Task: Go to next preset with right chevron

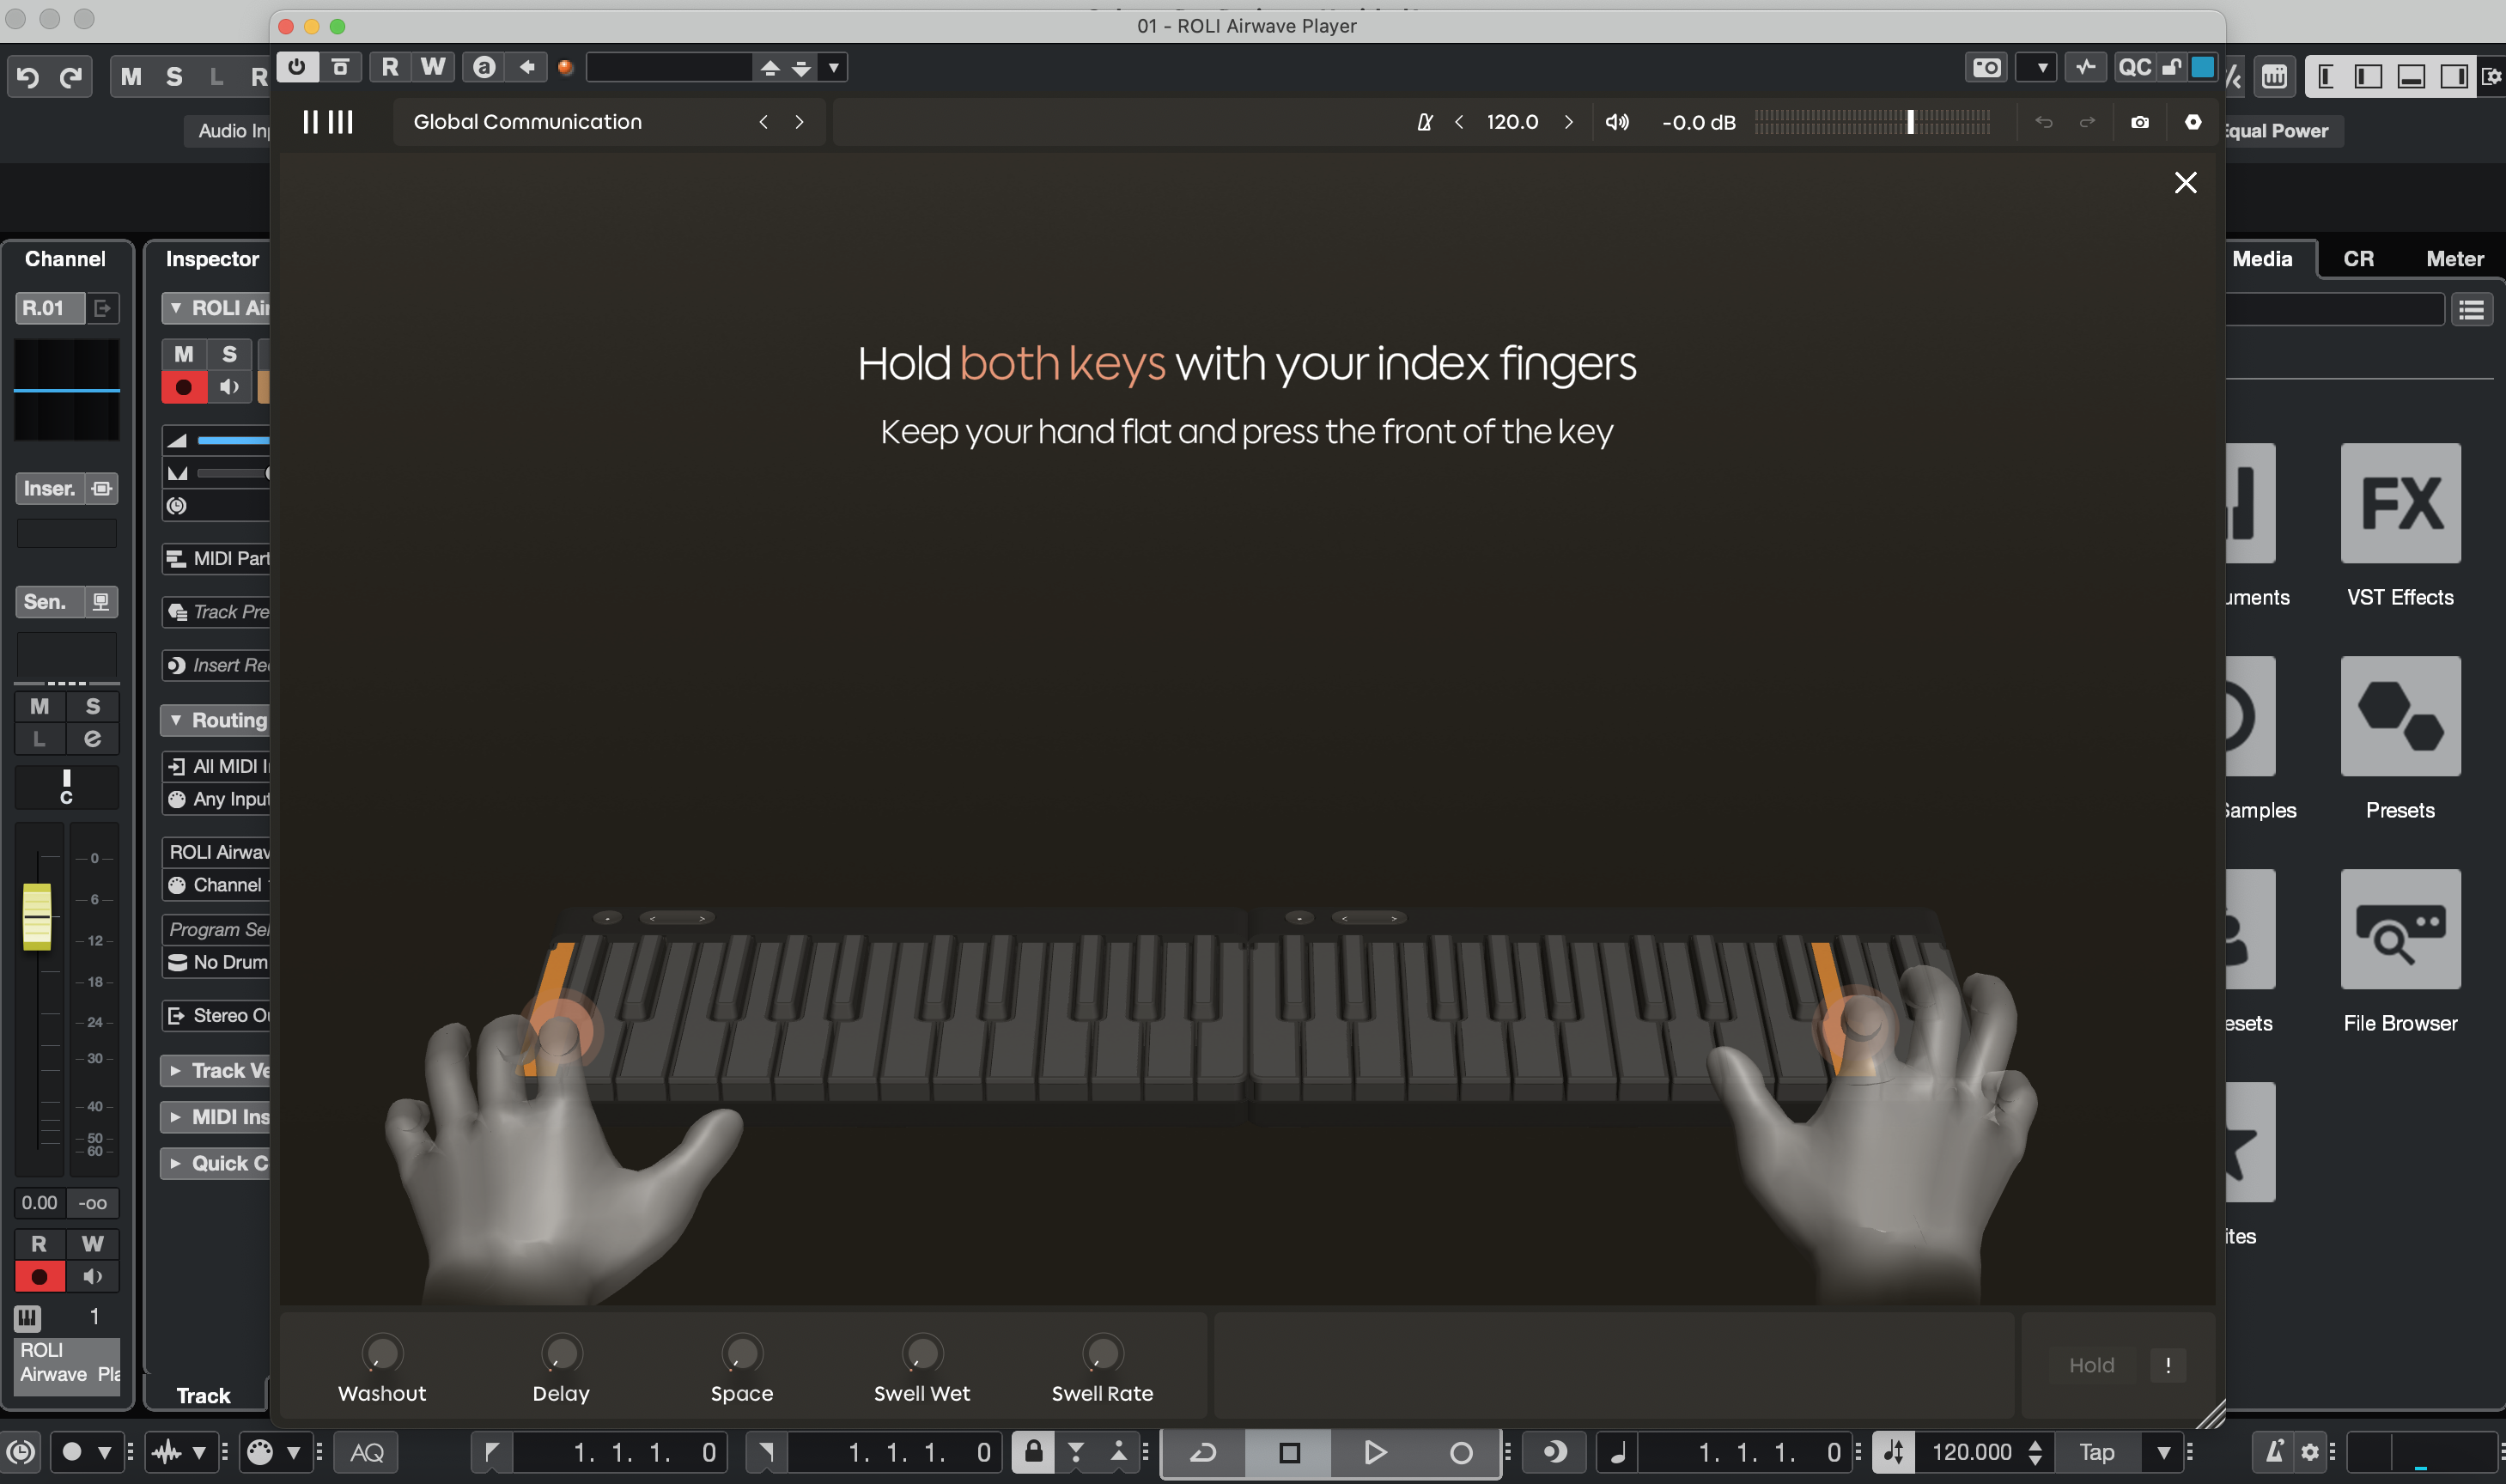Action: pyautogui.click(x=799, y=122)
